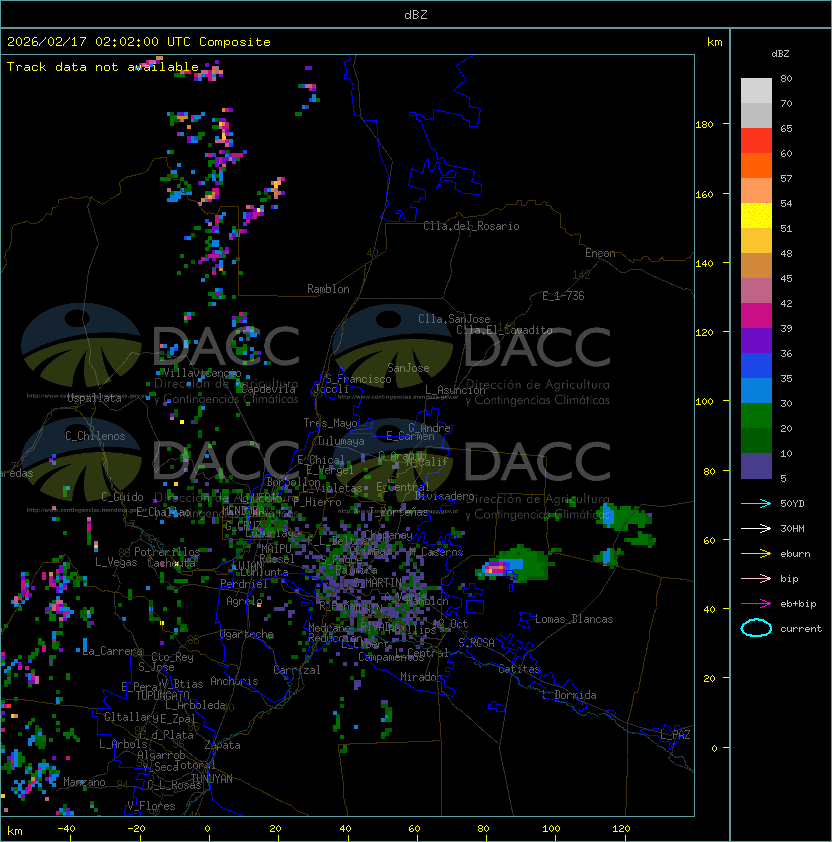Click the 'Track data not available' message
Screen dimensions: 832x842
click(103, 67)
